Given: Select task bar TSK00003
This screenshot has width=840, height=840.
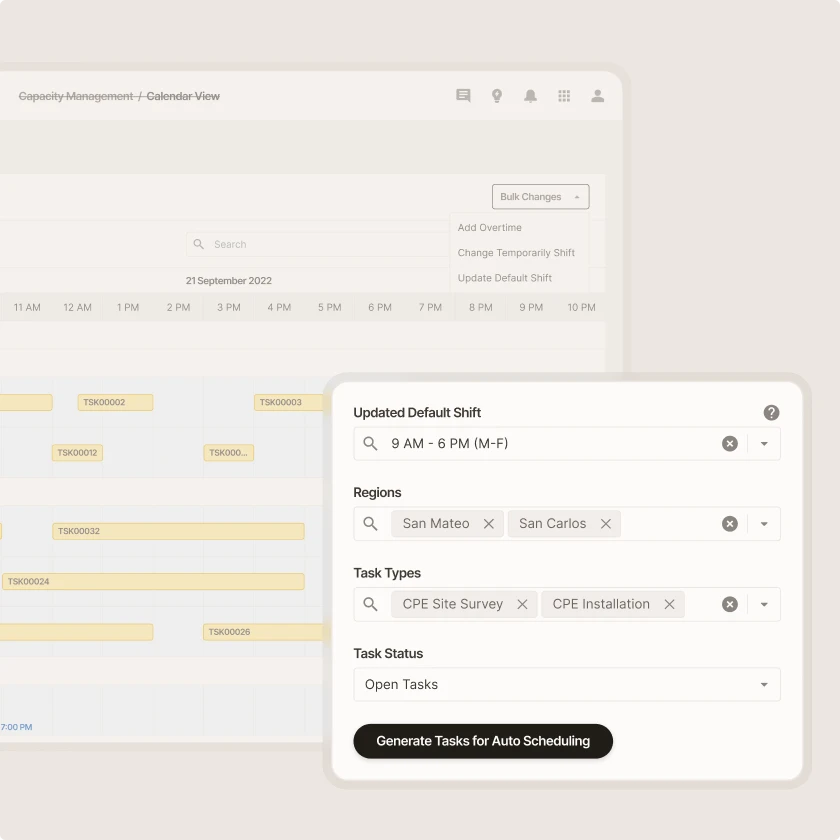Looking at the screenshot, I should pos(289,402).
